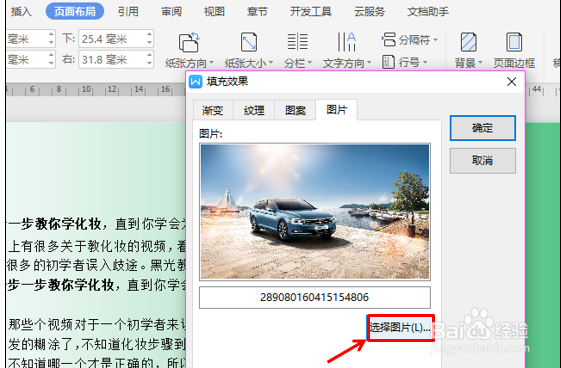Close the 填充效果 dialog

pos(512,82)
